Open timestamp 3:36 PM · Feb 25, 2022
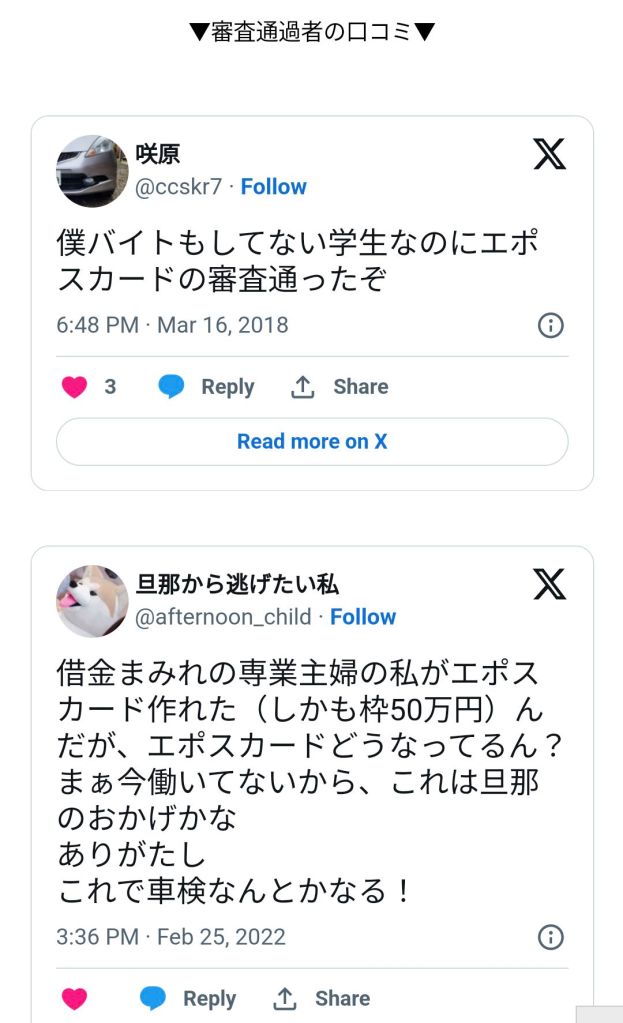The height and width of the screenshot is (1023, 623). [171, 937]
